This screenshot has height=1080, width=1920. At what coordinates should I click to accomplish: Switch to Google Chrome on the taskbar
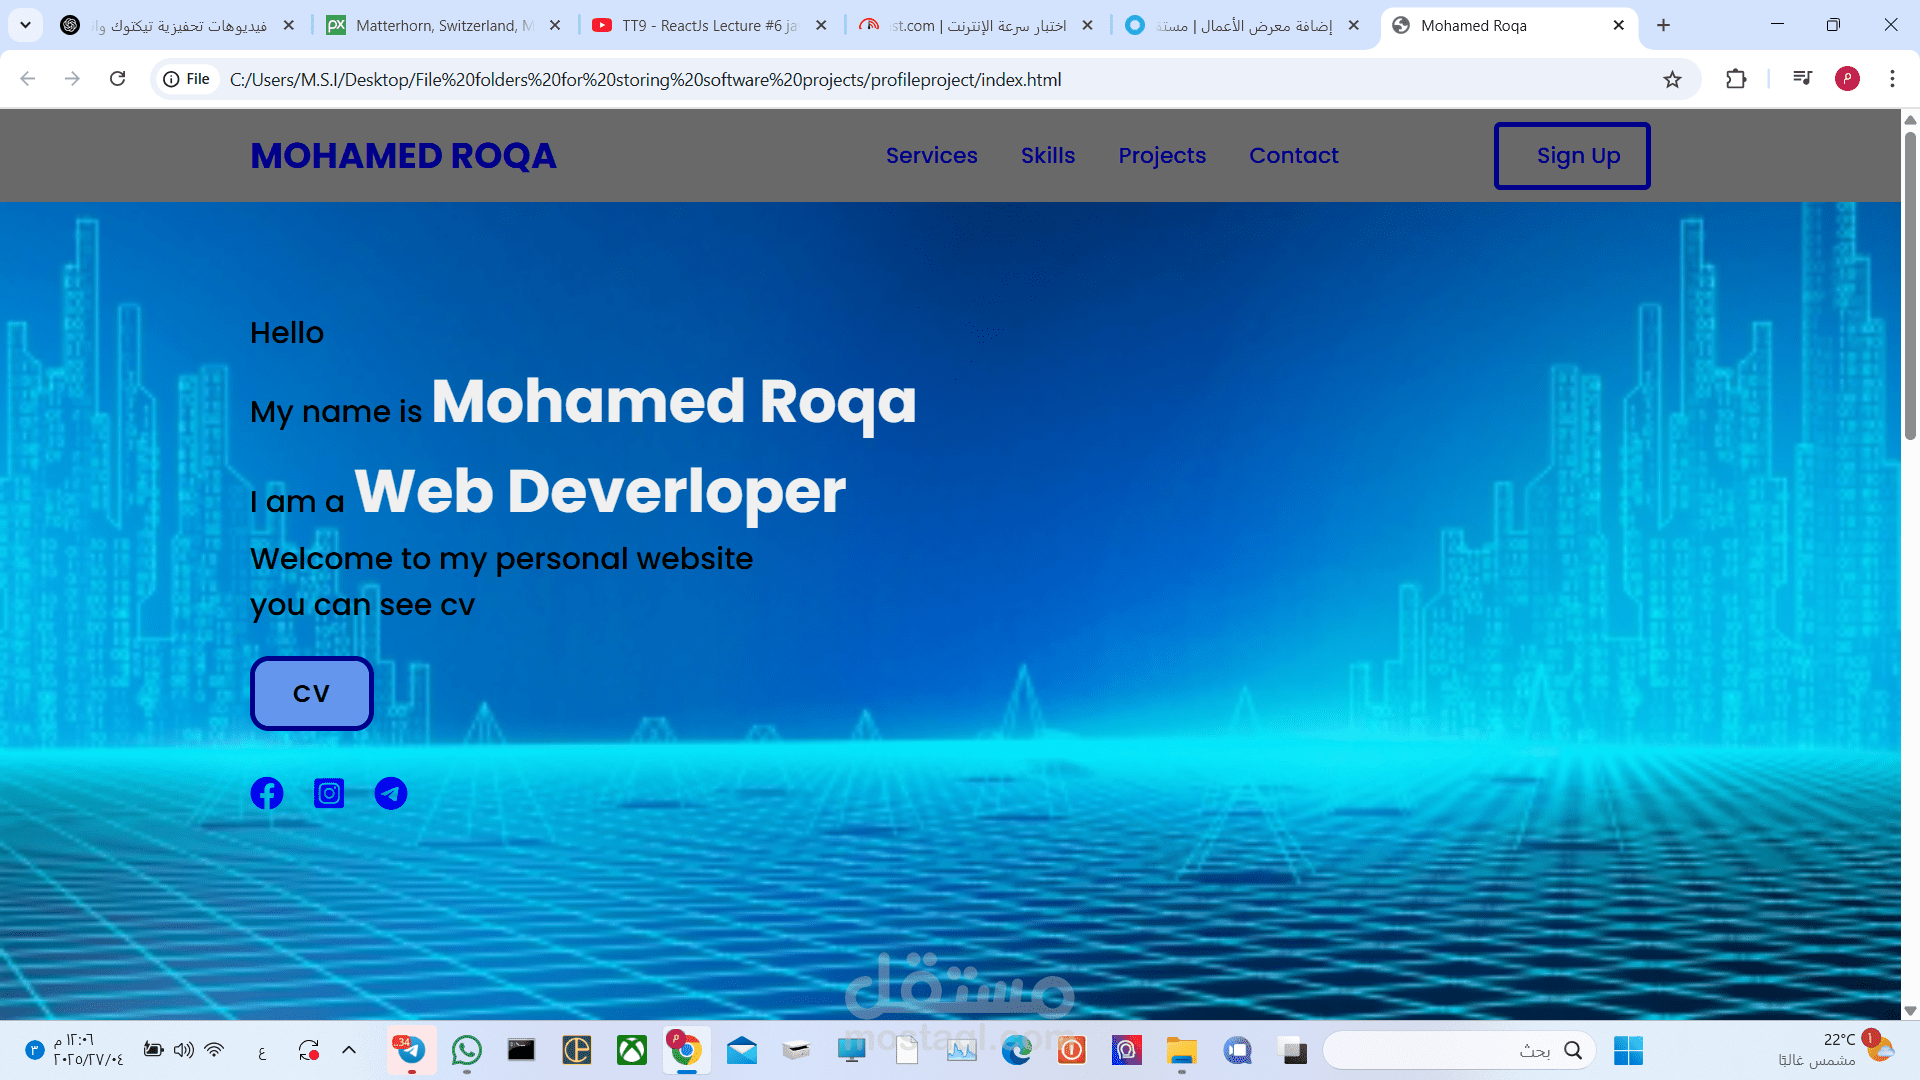click(x=685, y=1050)
